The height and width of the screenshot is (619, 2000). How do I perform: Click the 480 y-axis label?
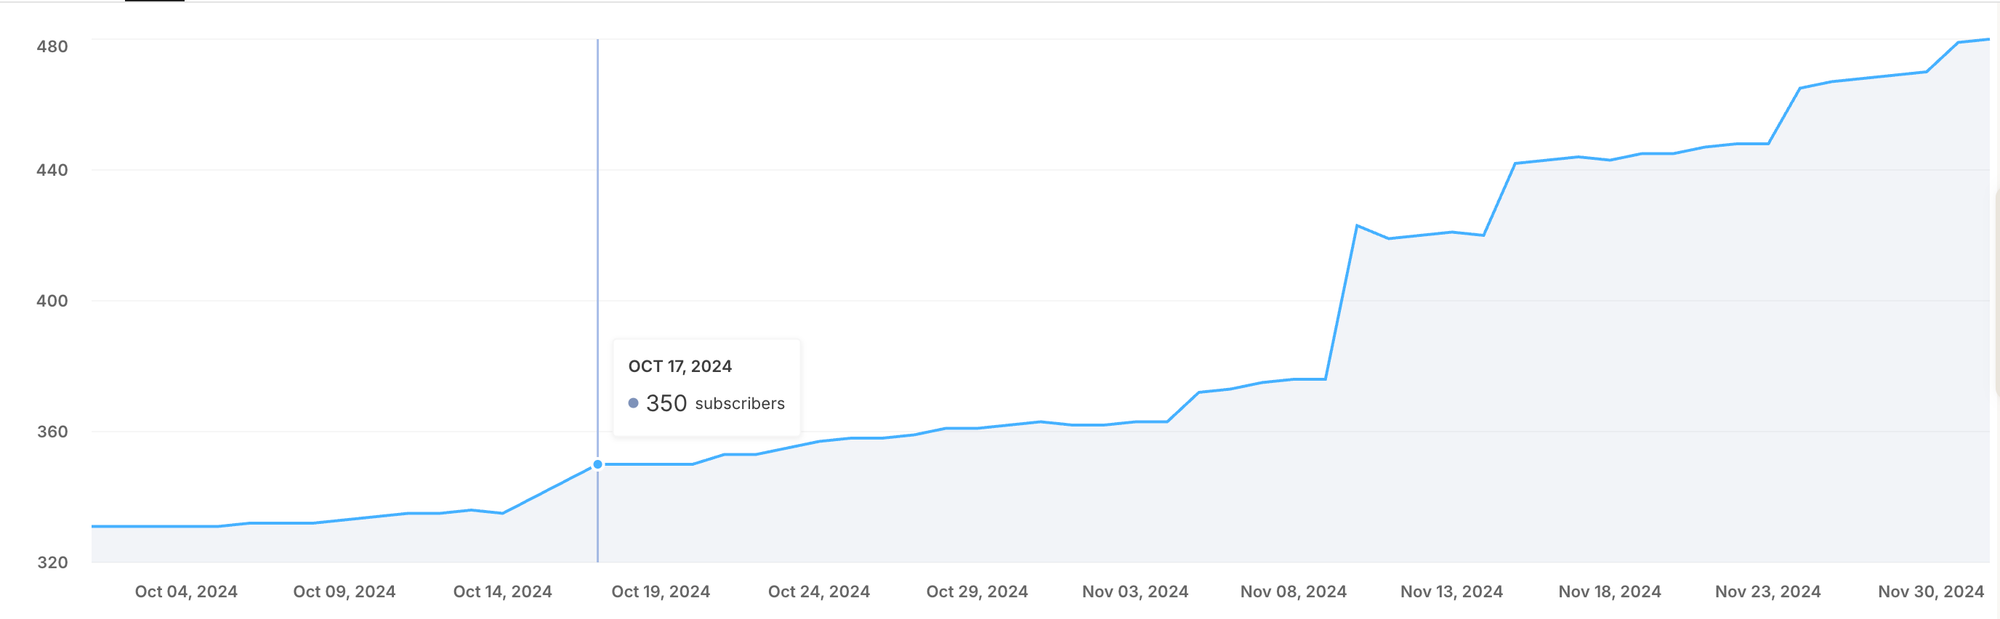click(x=52, y=46)
